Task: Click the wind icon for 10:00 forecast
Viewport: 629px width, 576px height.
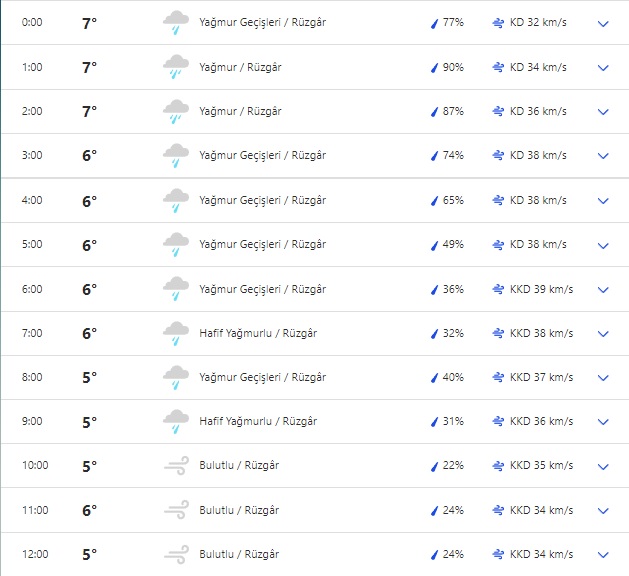Action: tap(176, 466)
